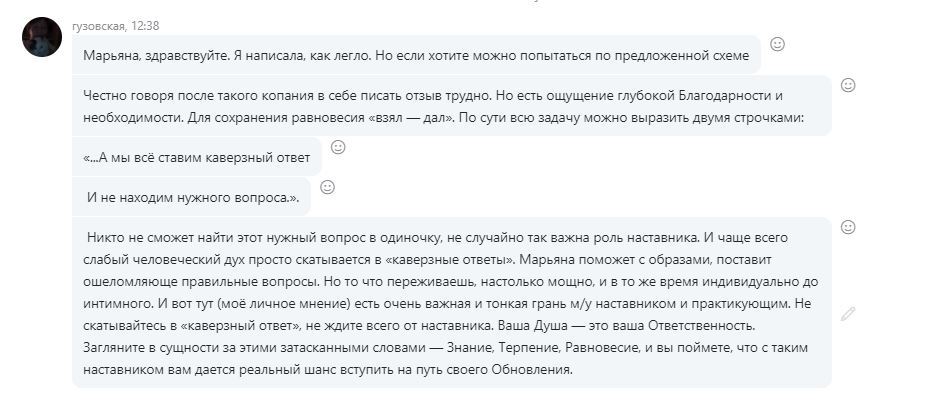This screenshot has height=408, width=928.
Task: React to 'И не находим нужного вопроса' message
Action: 327,187
